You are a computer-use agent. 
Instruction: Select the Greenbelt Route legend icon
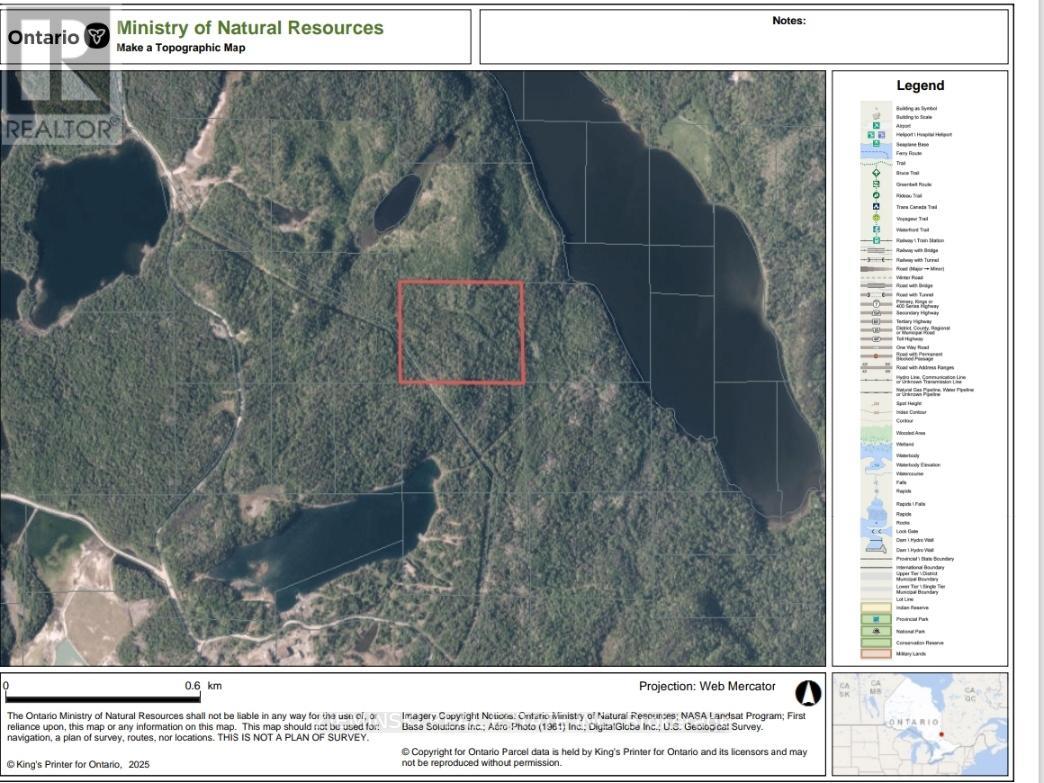click(876, 185)
